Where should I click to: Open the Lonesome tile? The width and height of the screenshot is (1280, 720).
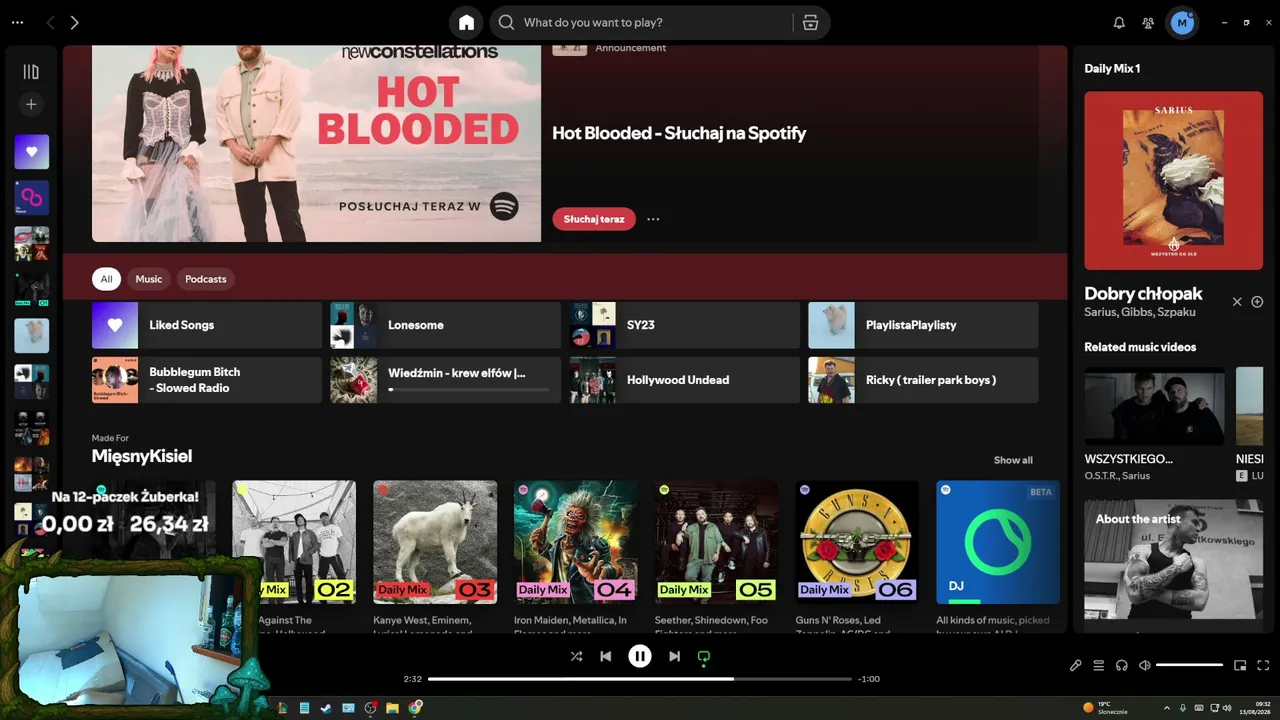point(446,325)
